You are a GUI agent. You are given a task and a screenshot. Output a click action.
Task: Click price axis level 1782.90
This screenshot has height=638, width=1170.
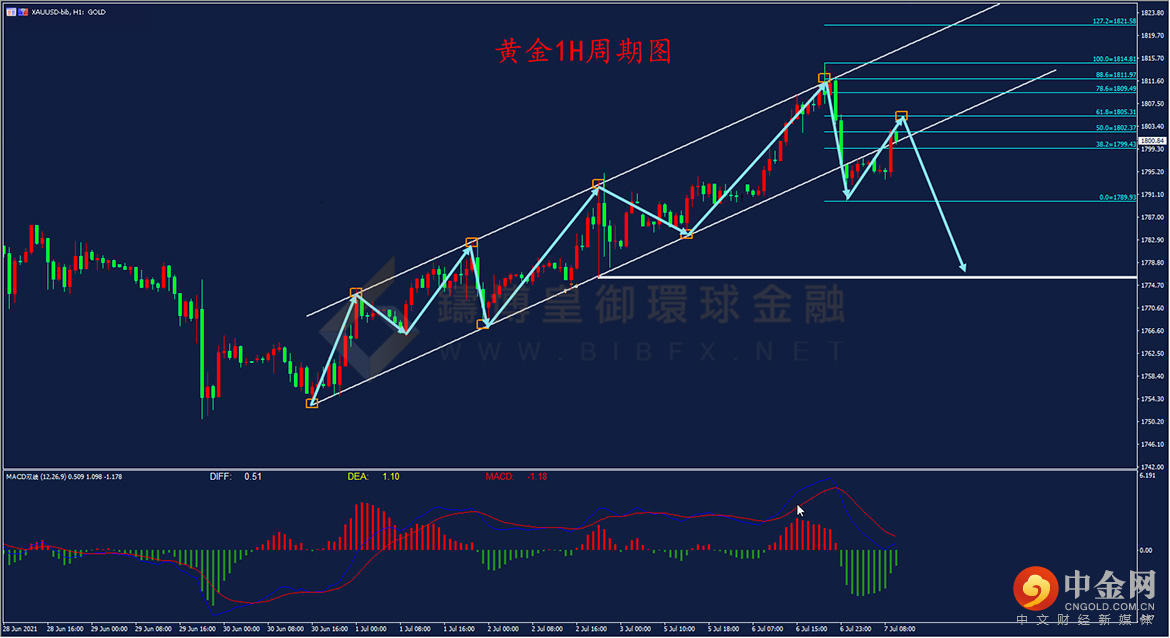[x=1152, y=240]
